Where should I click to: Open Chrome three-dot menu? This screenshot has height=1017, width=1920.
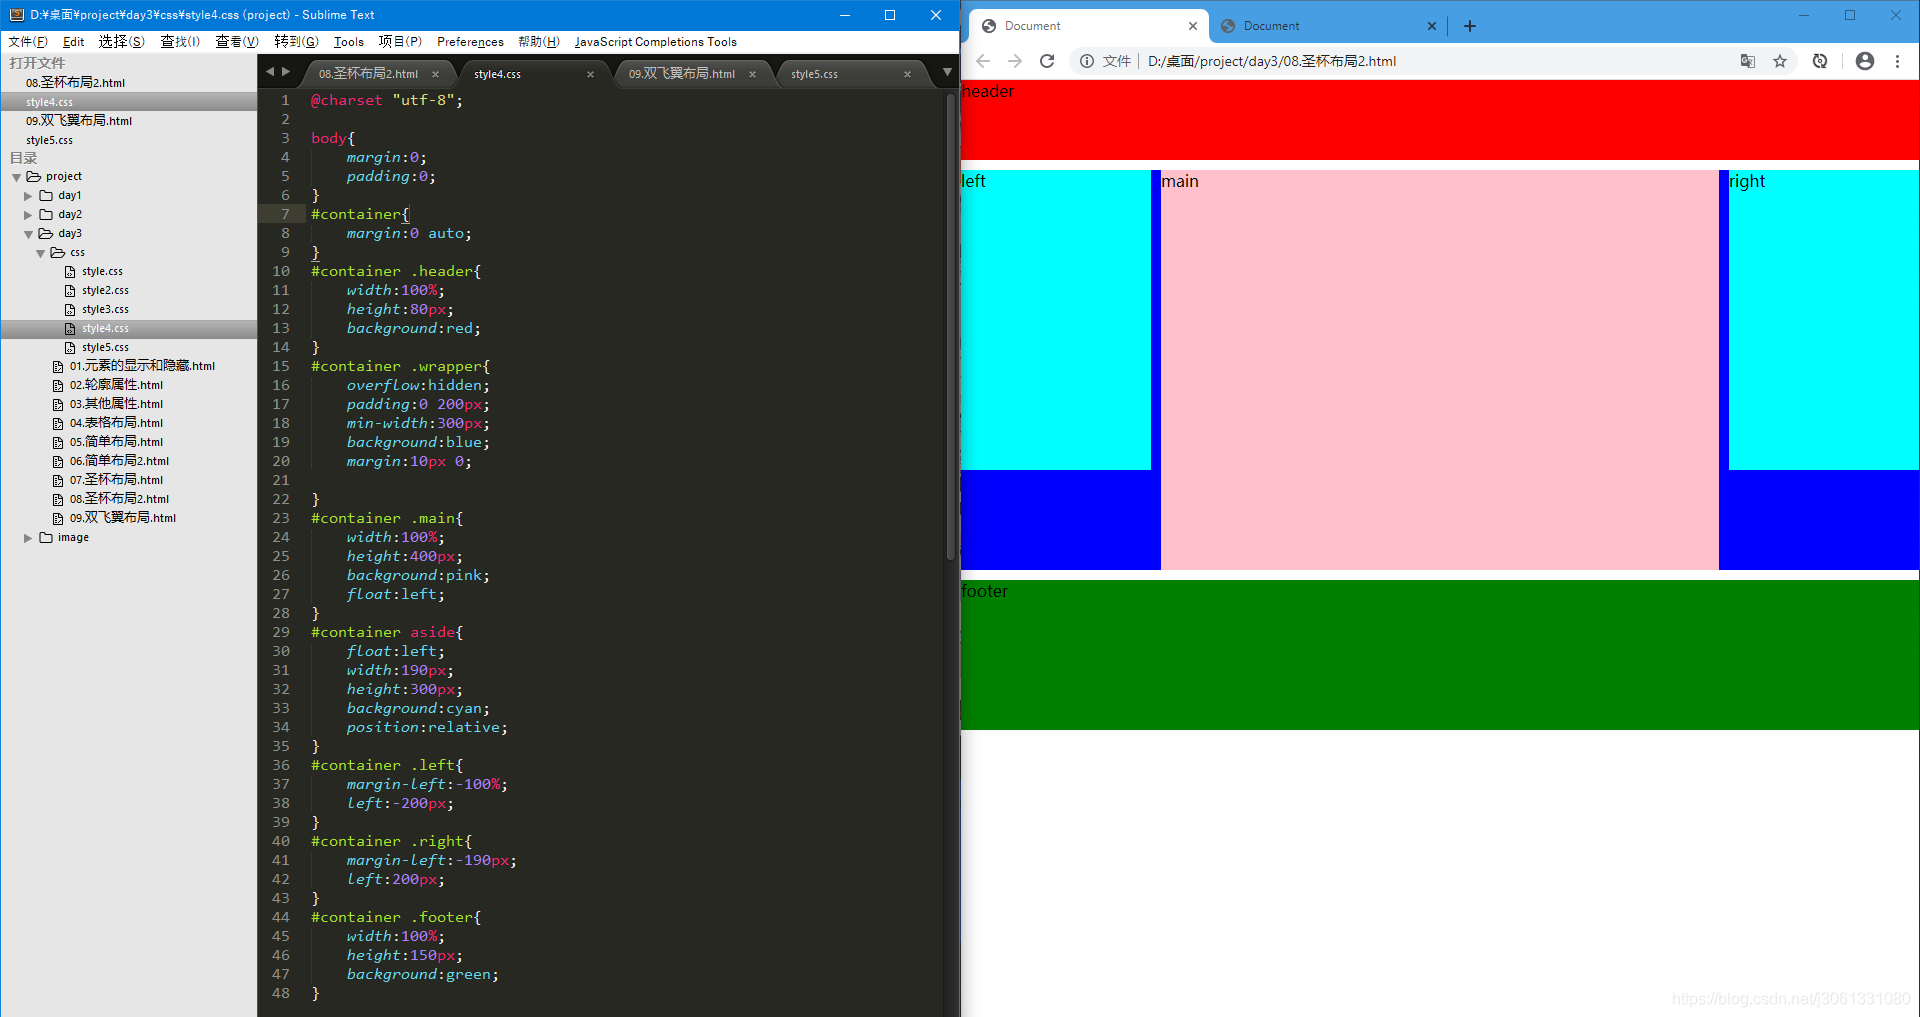1897,61
